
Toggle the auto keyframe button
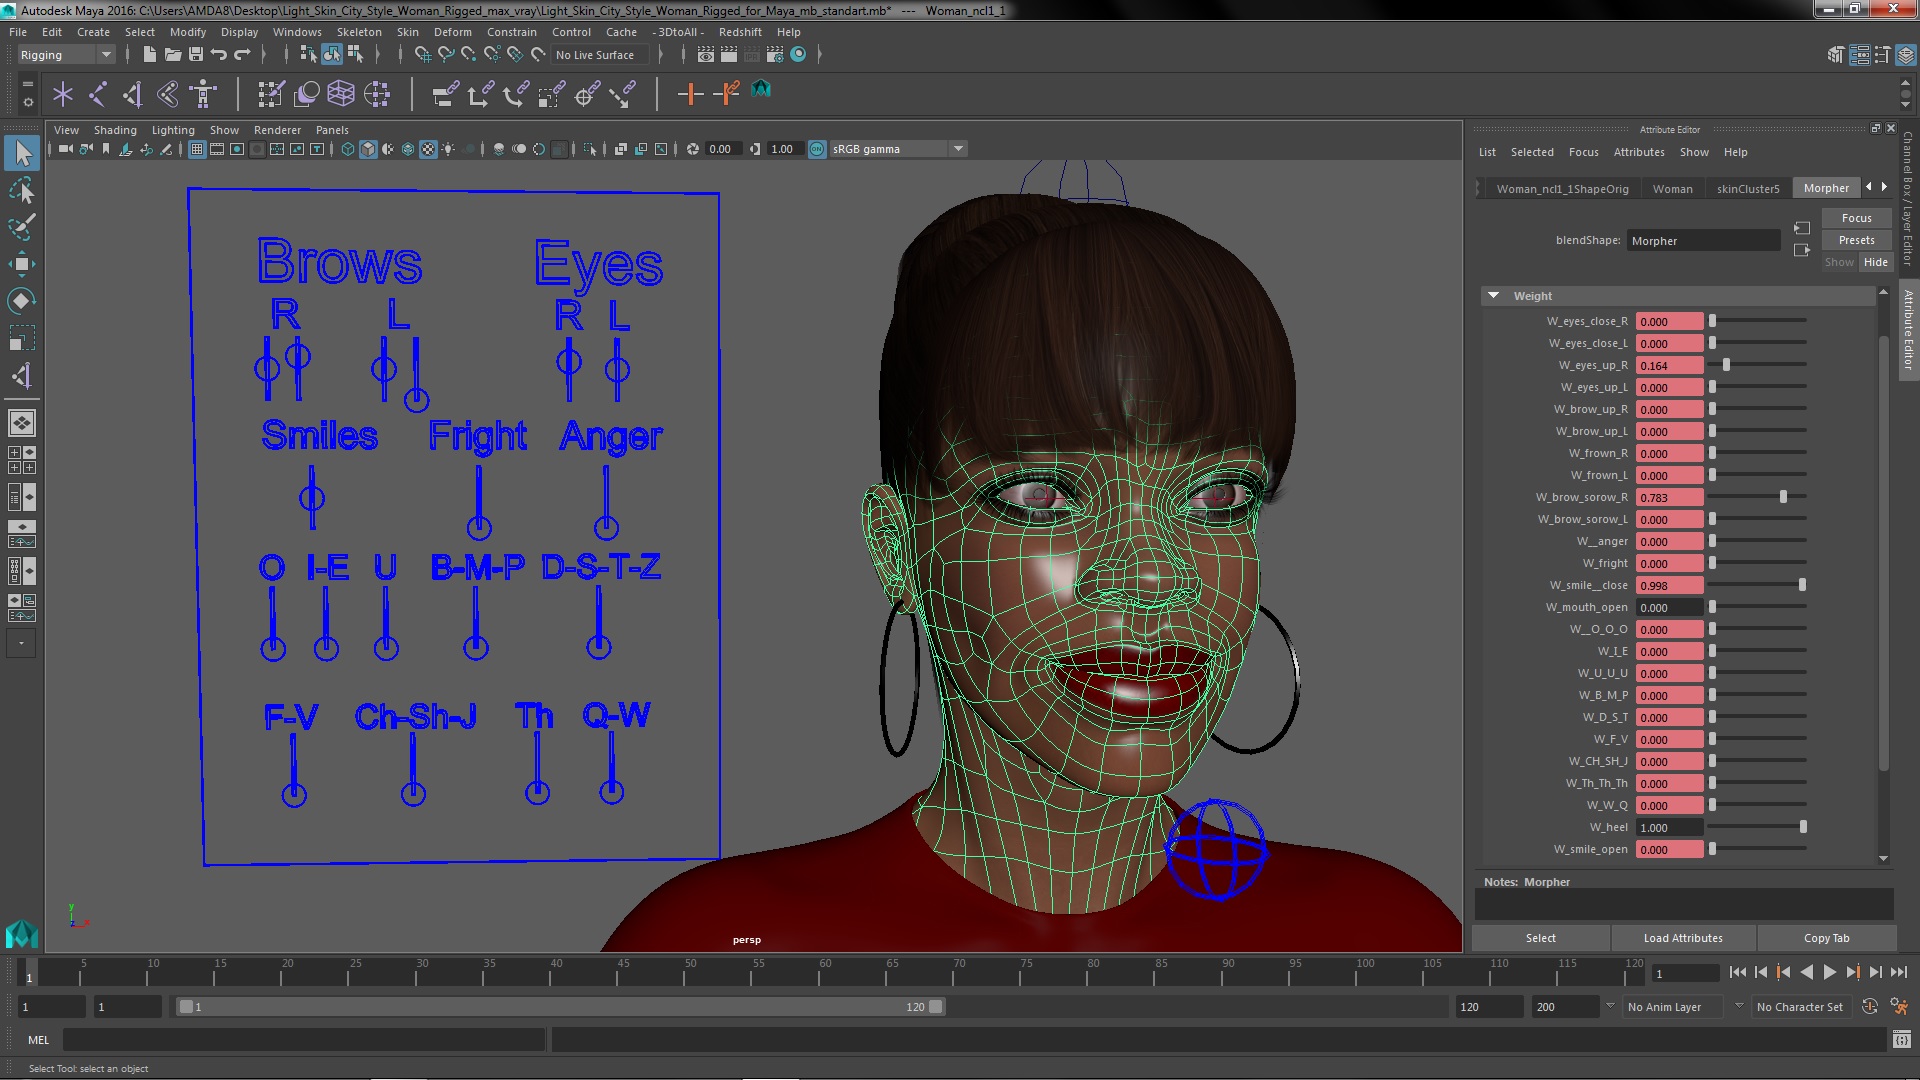point(1869,1007)
